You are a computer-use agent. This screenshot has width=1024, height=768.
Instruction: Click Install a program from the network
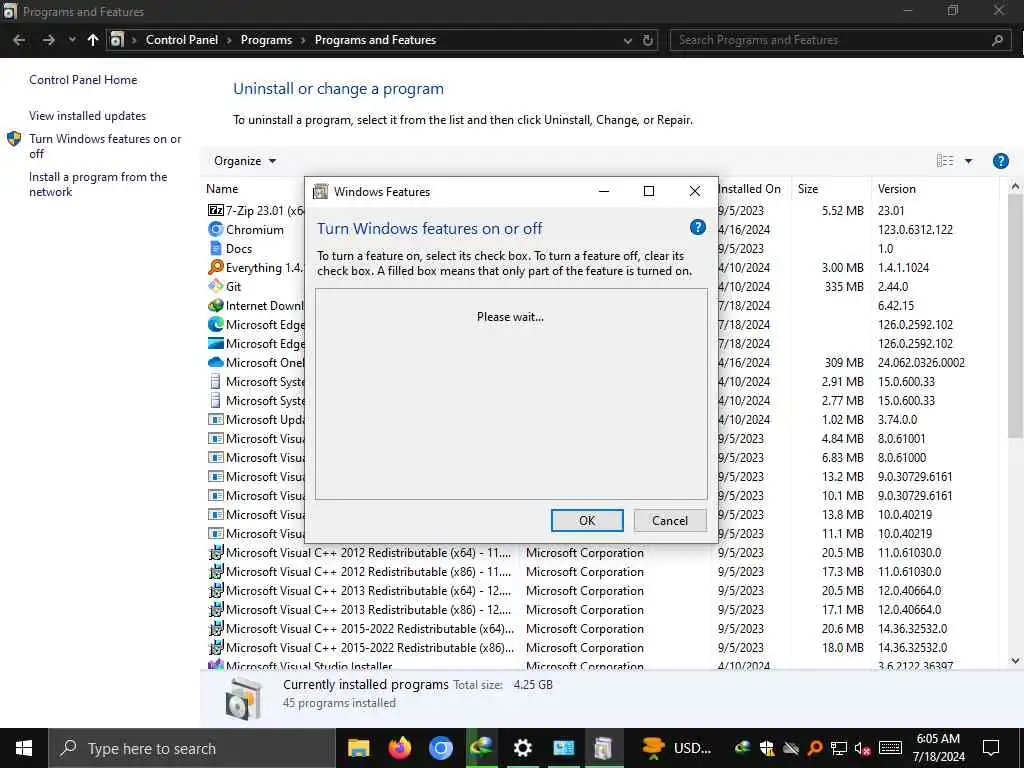pos(98,184)
